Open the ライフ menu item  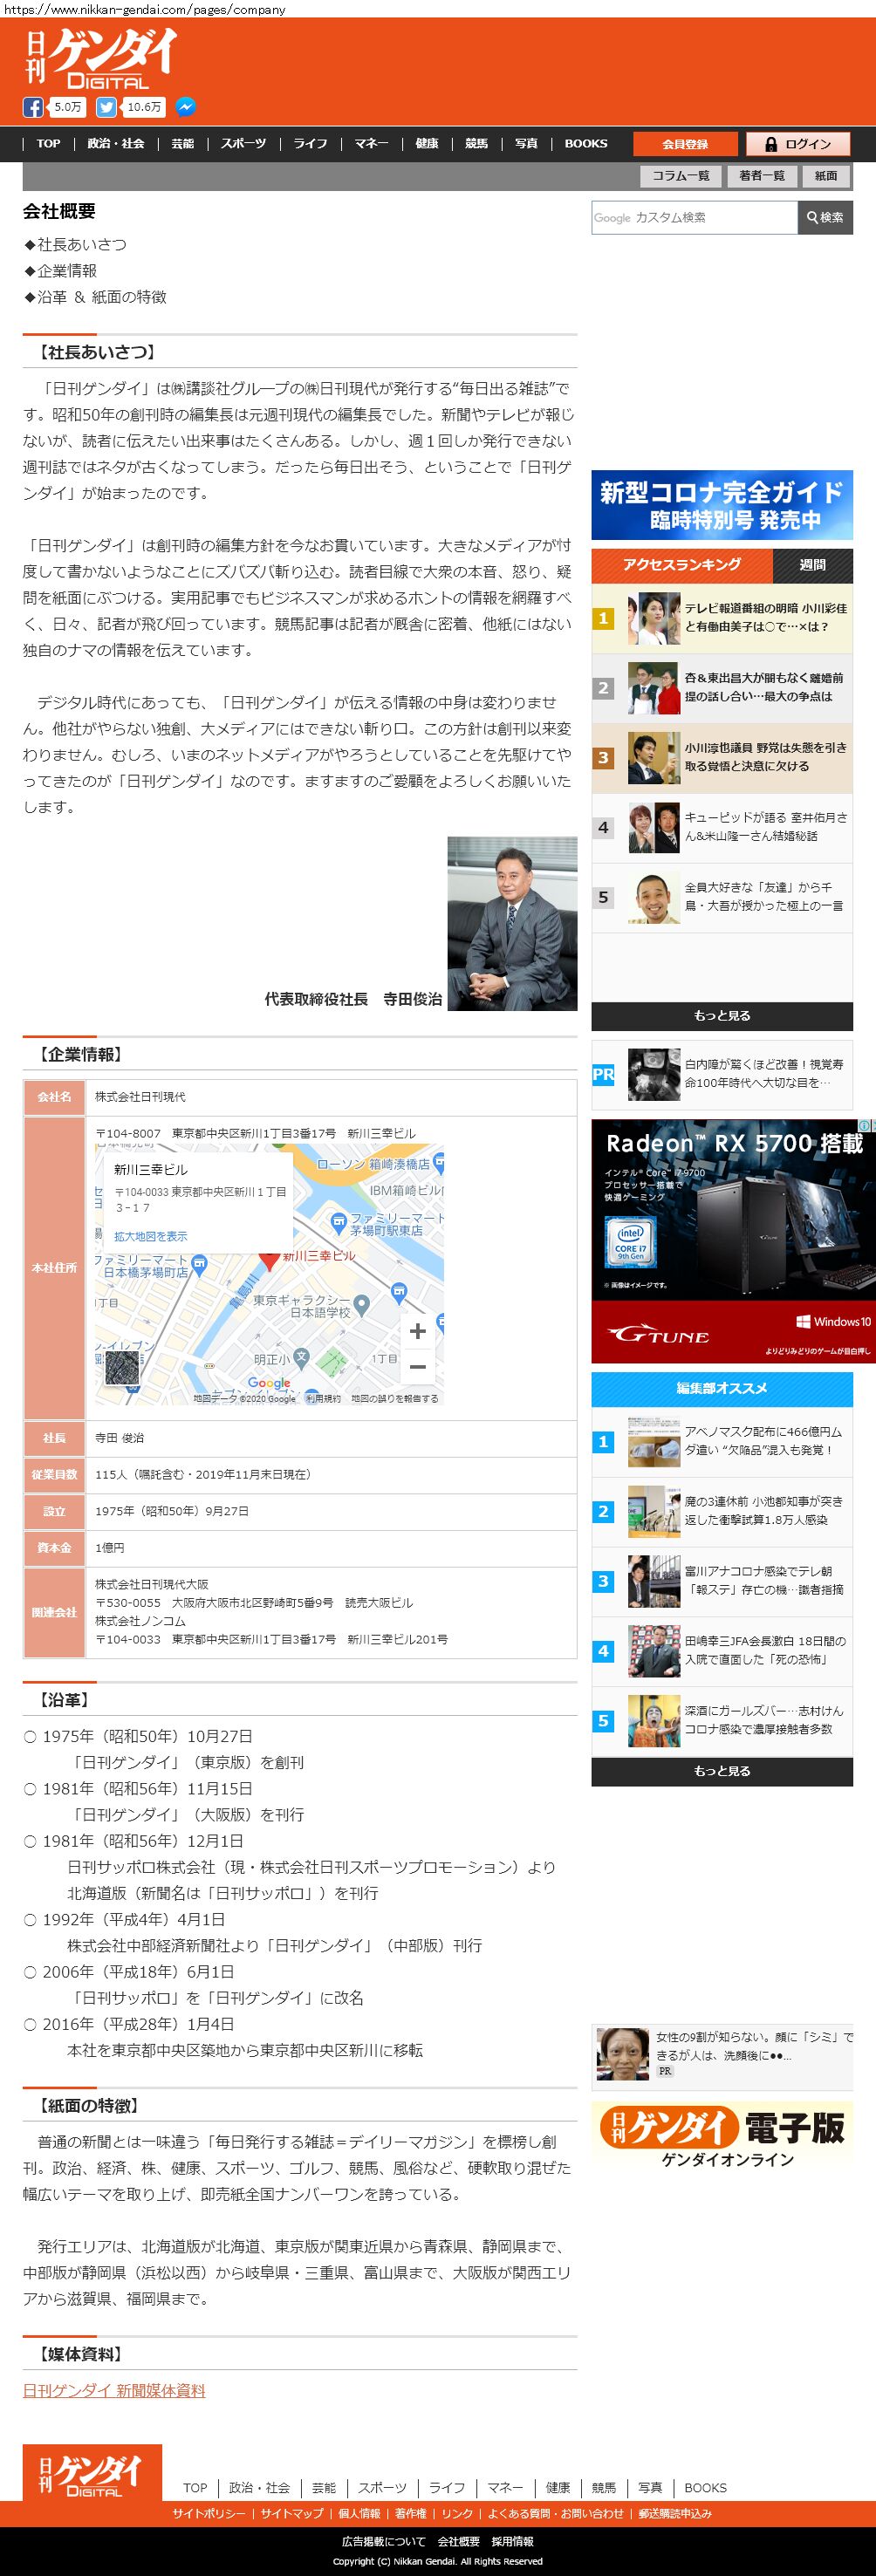310,144
